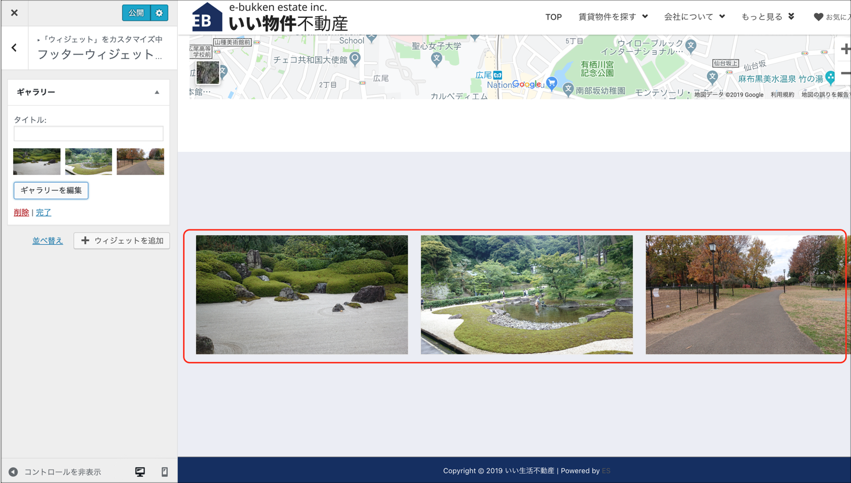Switch to mobile preview icon
Screen dimensions: 851x483
pyautogui.click(x=165, y=472)
